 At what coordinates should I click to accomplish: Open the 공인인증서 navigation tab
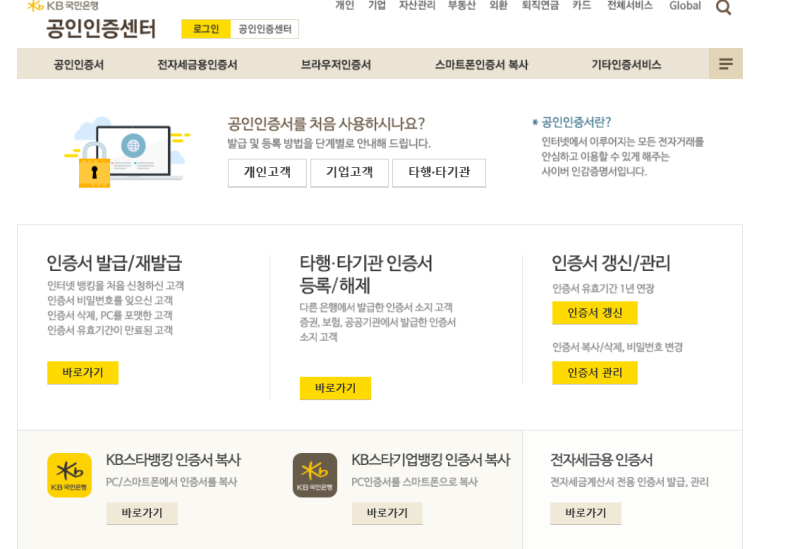tap(79, 65)
